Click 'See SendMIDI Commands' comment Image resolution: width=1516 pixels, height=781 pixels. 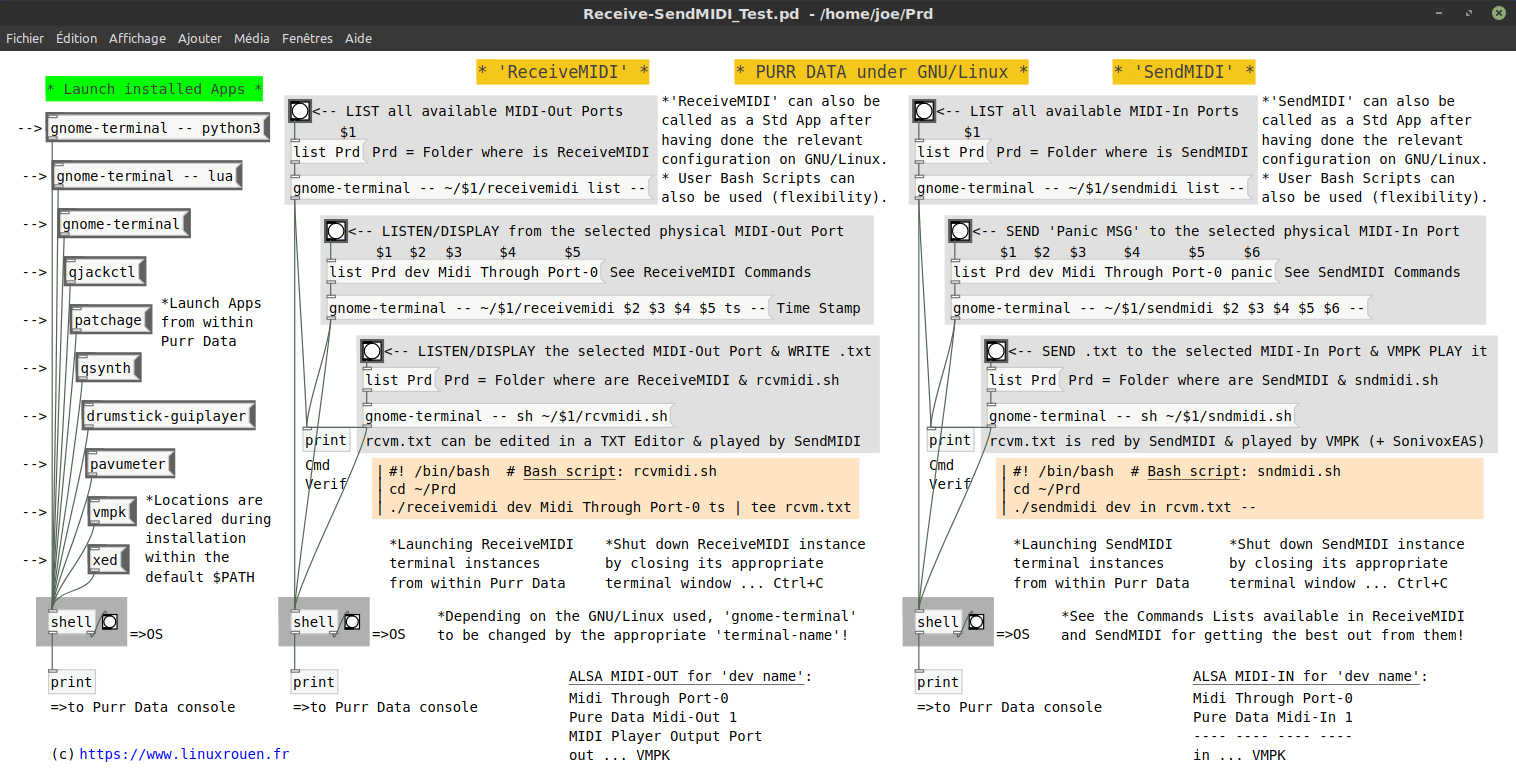pyautogui.click(x=1372, y=272)
